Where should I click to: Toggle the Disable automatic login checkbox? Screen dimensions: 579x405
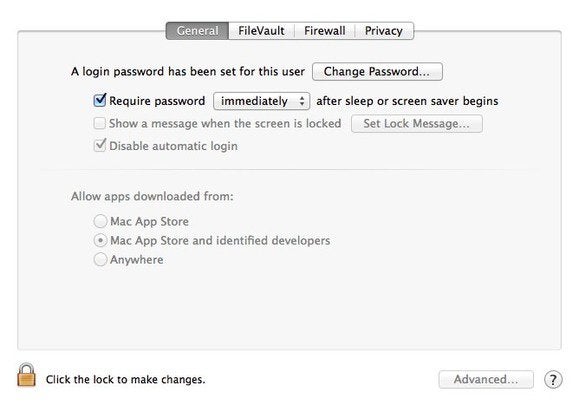[x=100, y=145]
